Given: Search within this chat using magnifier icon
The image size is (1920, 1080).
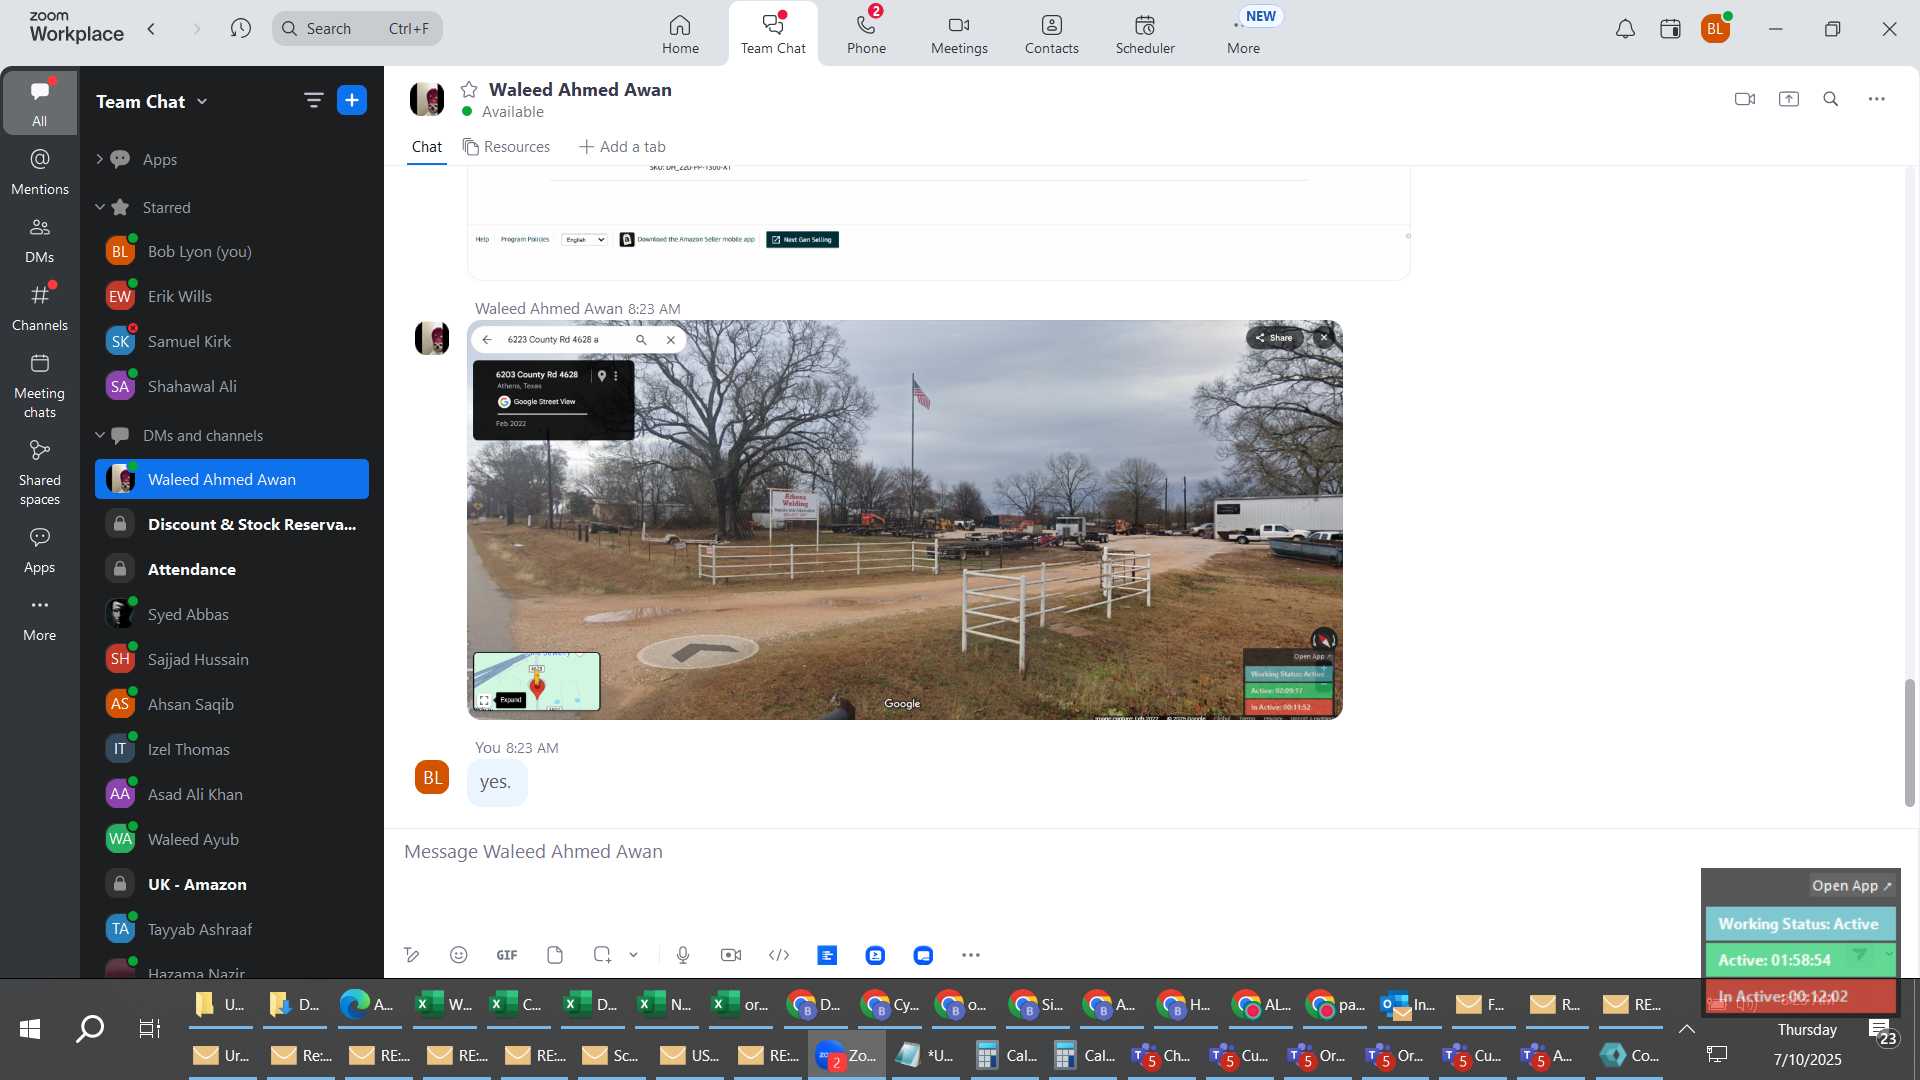Looking at the screenshot, I should coord(1831,99).
